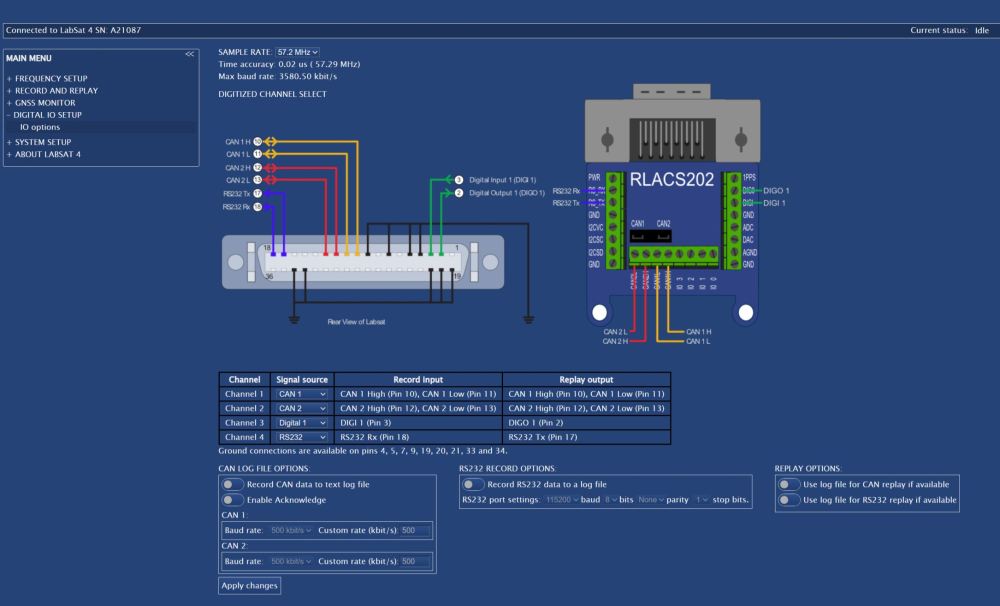The width and height of the screenshot is (1000, 606).
Task: Click the Digital Output 1 (DIGO 1) marker
Action: 457,194
